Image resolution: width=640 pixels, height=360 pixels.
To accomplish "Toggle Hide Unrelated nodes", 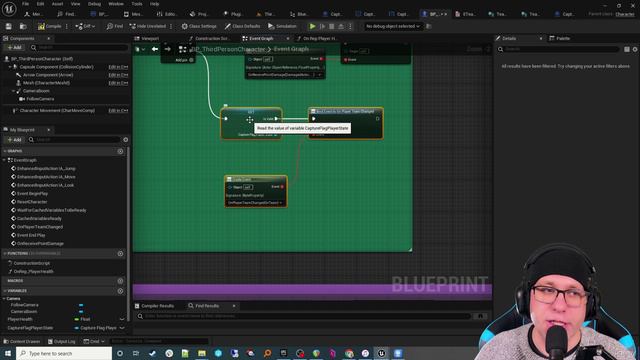I will [148, 26].
